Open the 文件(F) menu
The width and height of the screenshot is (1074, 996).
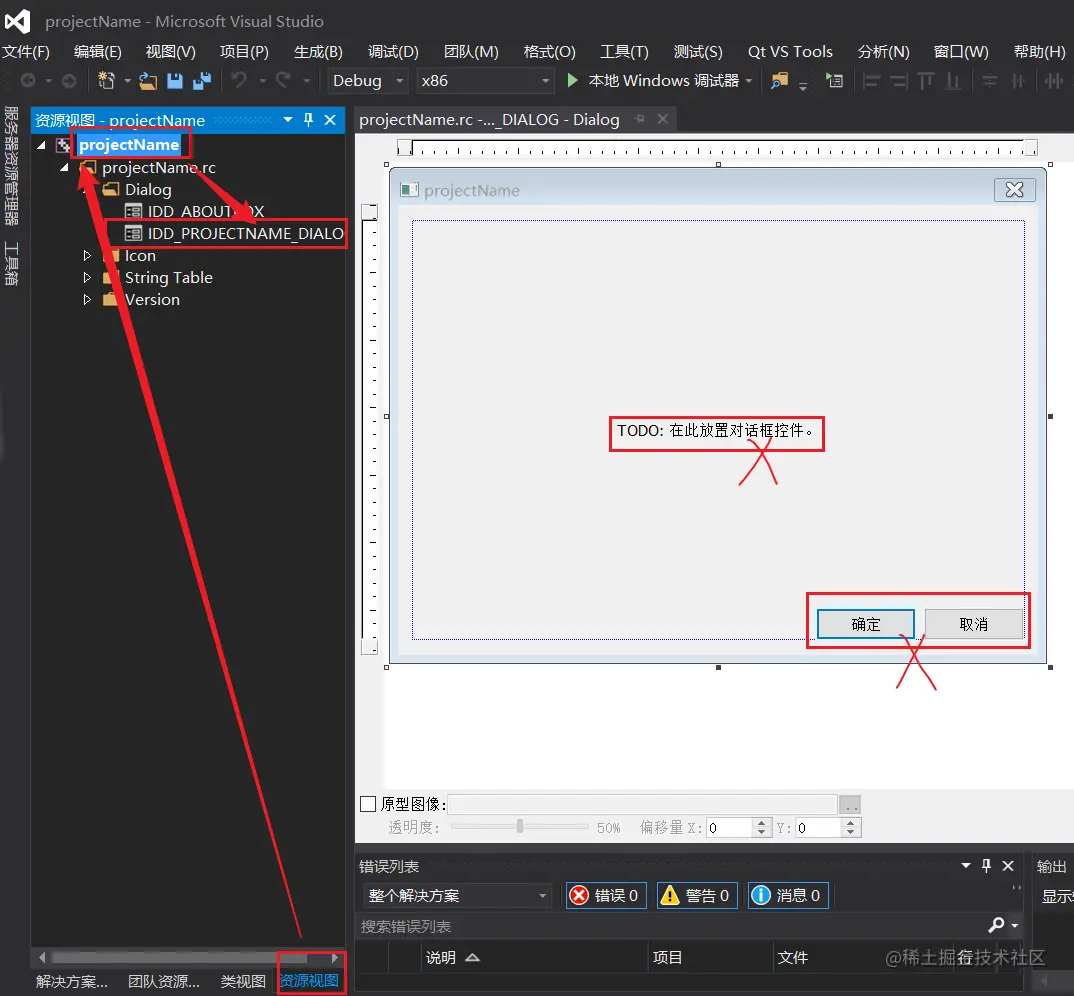26,52
